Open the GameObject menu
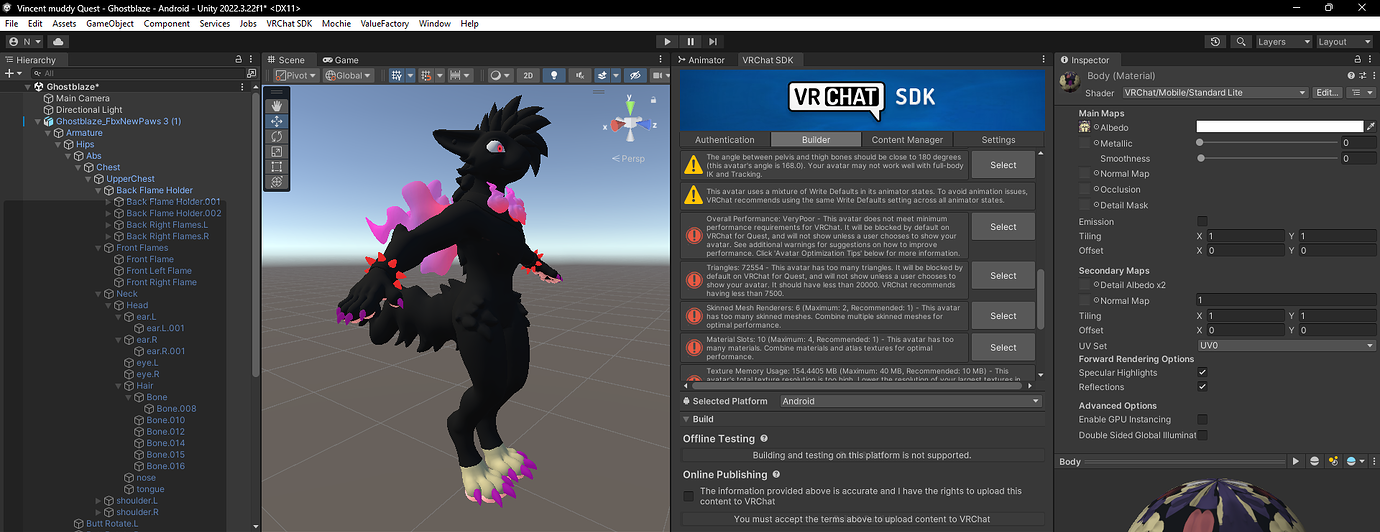 110,23
